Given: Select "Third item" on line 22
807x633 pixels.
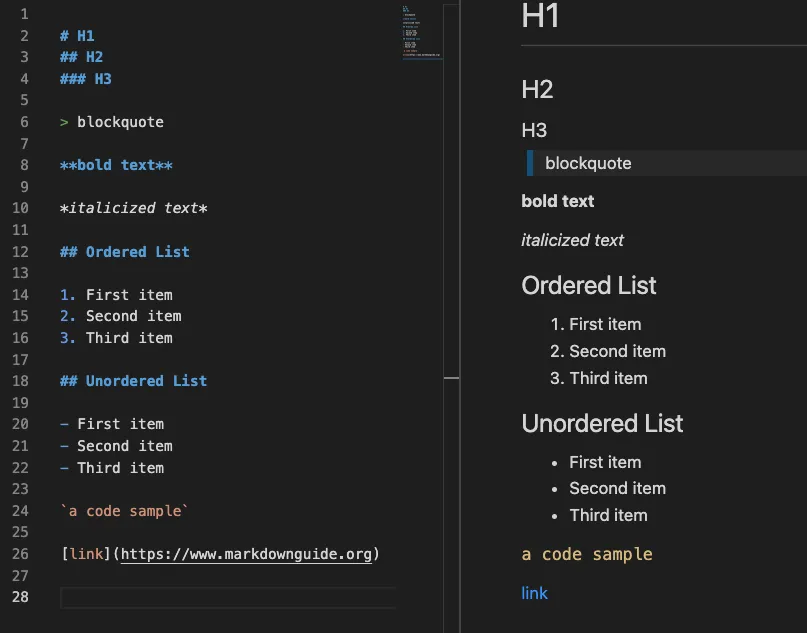Looking at the screenshot, I should pyautogui.click(x=119, y=467).
